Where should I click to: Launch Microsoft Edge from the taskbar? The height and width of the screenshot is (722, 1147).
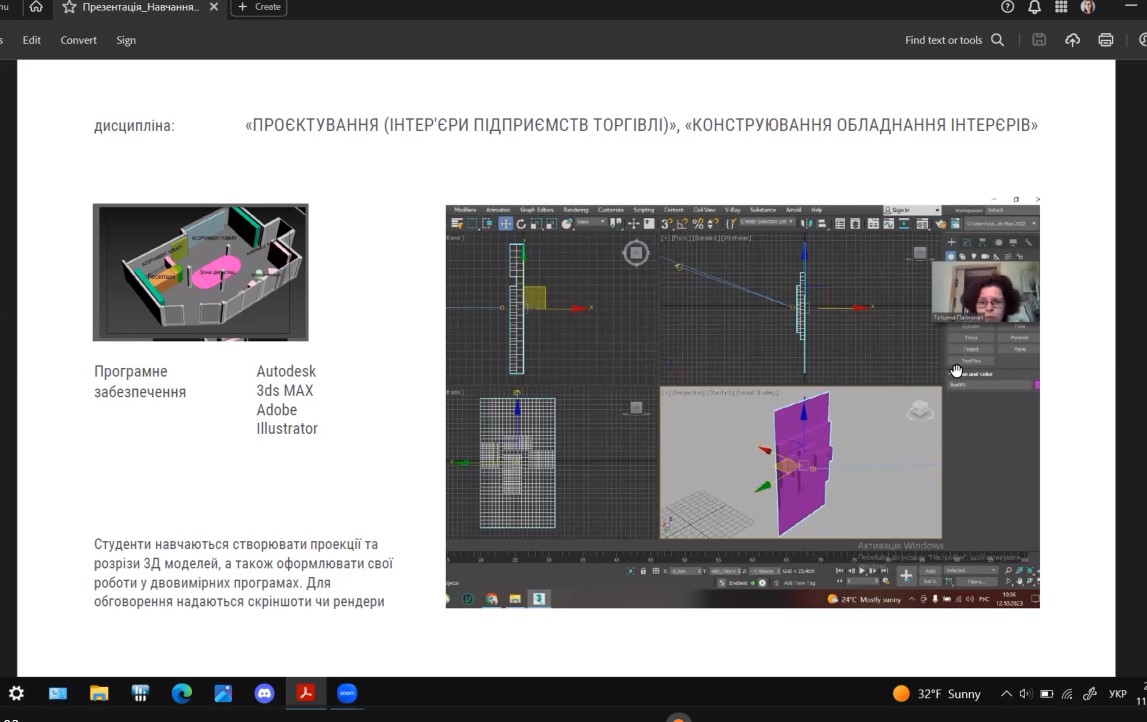coord(181,693)
